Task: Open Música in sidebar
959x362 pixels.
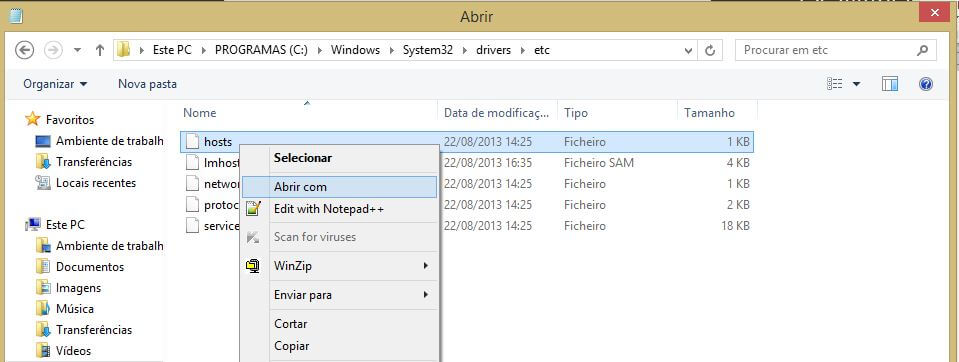Action: click(75, 309)
